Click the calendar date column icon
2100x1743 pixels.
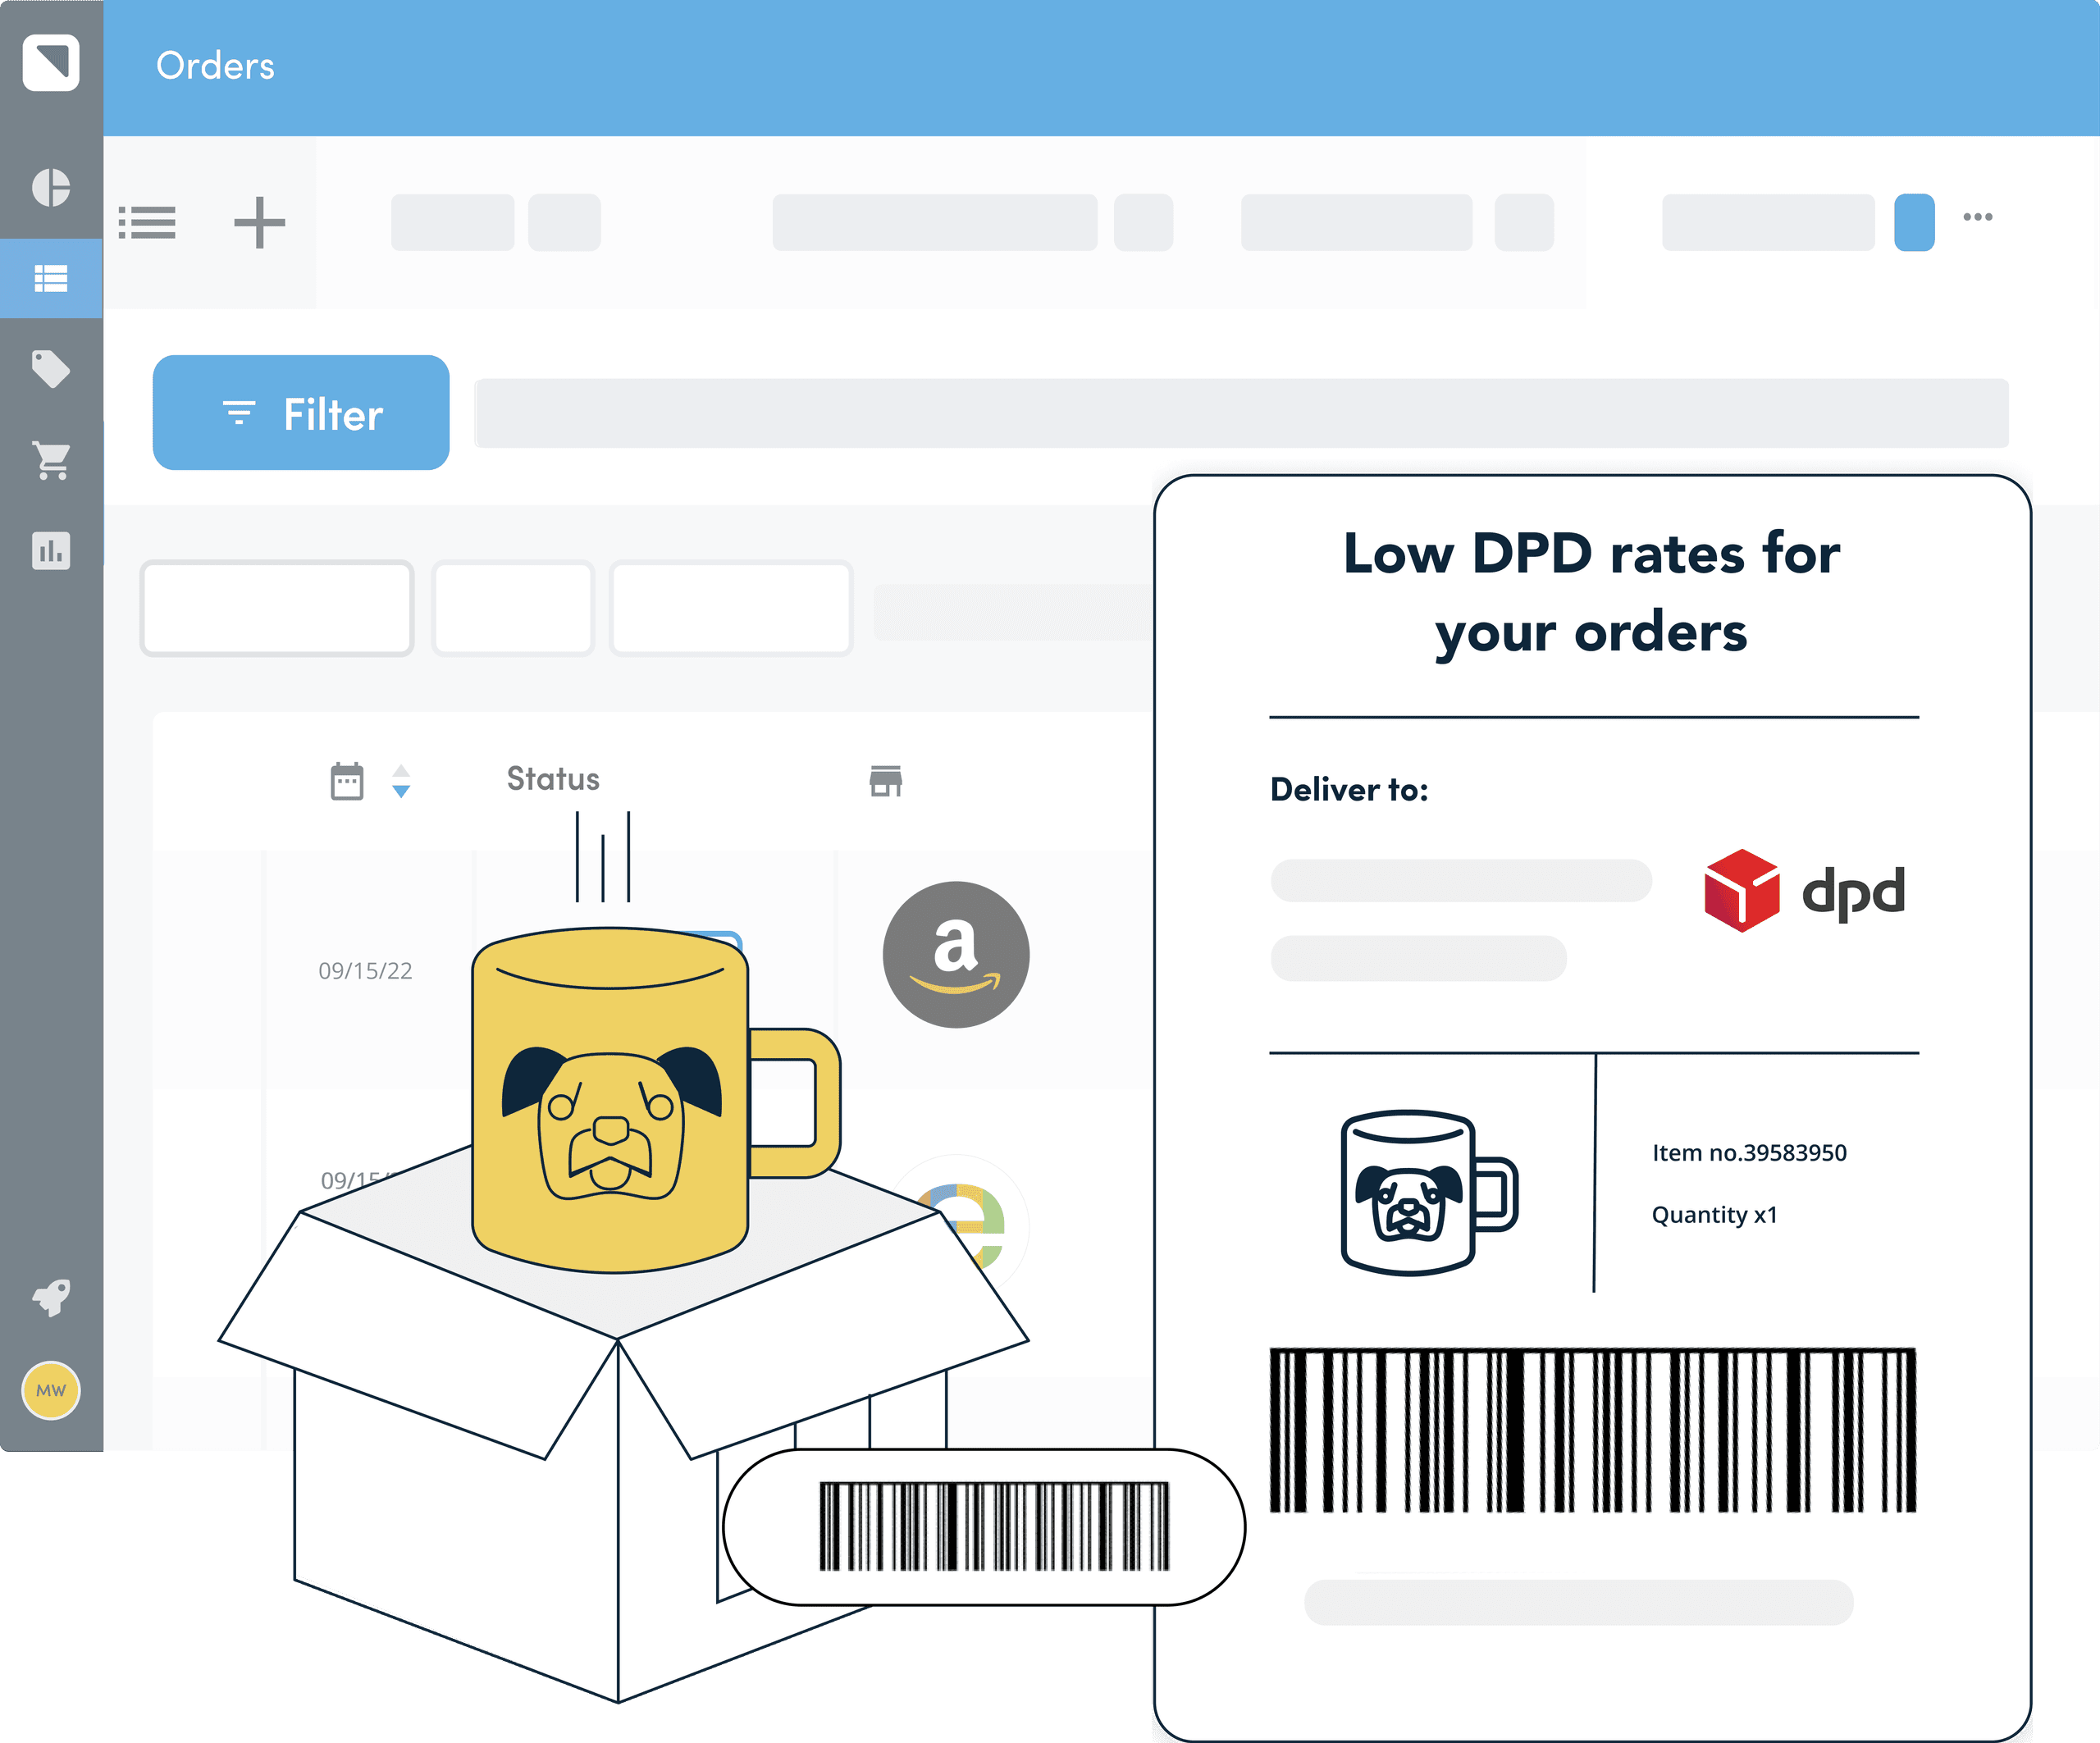coord(347,781)
